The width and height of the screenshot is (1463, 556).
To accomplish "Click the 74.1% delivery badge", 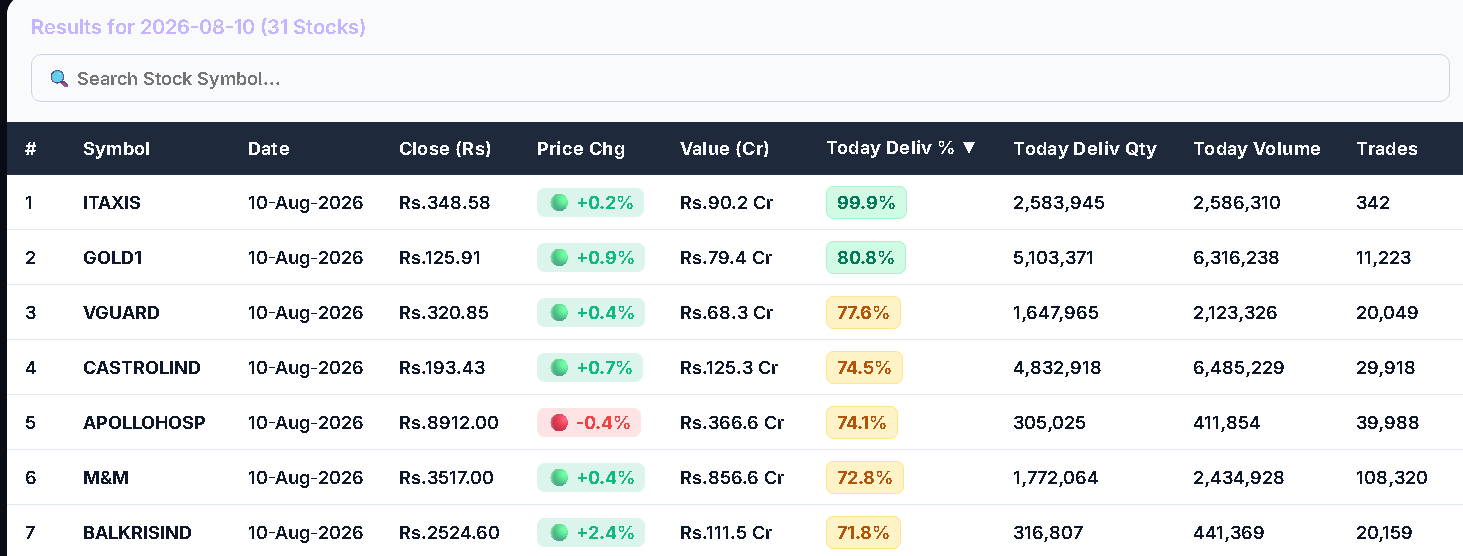I will [862, 422].
